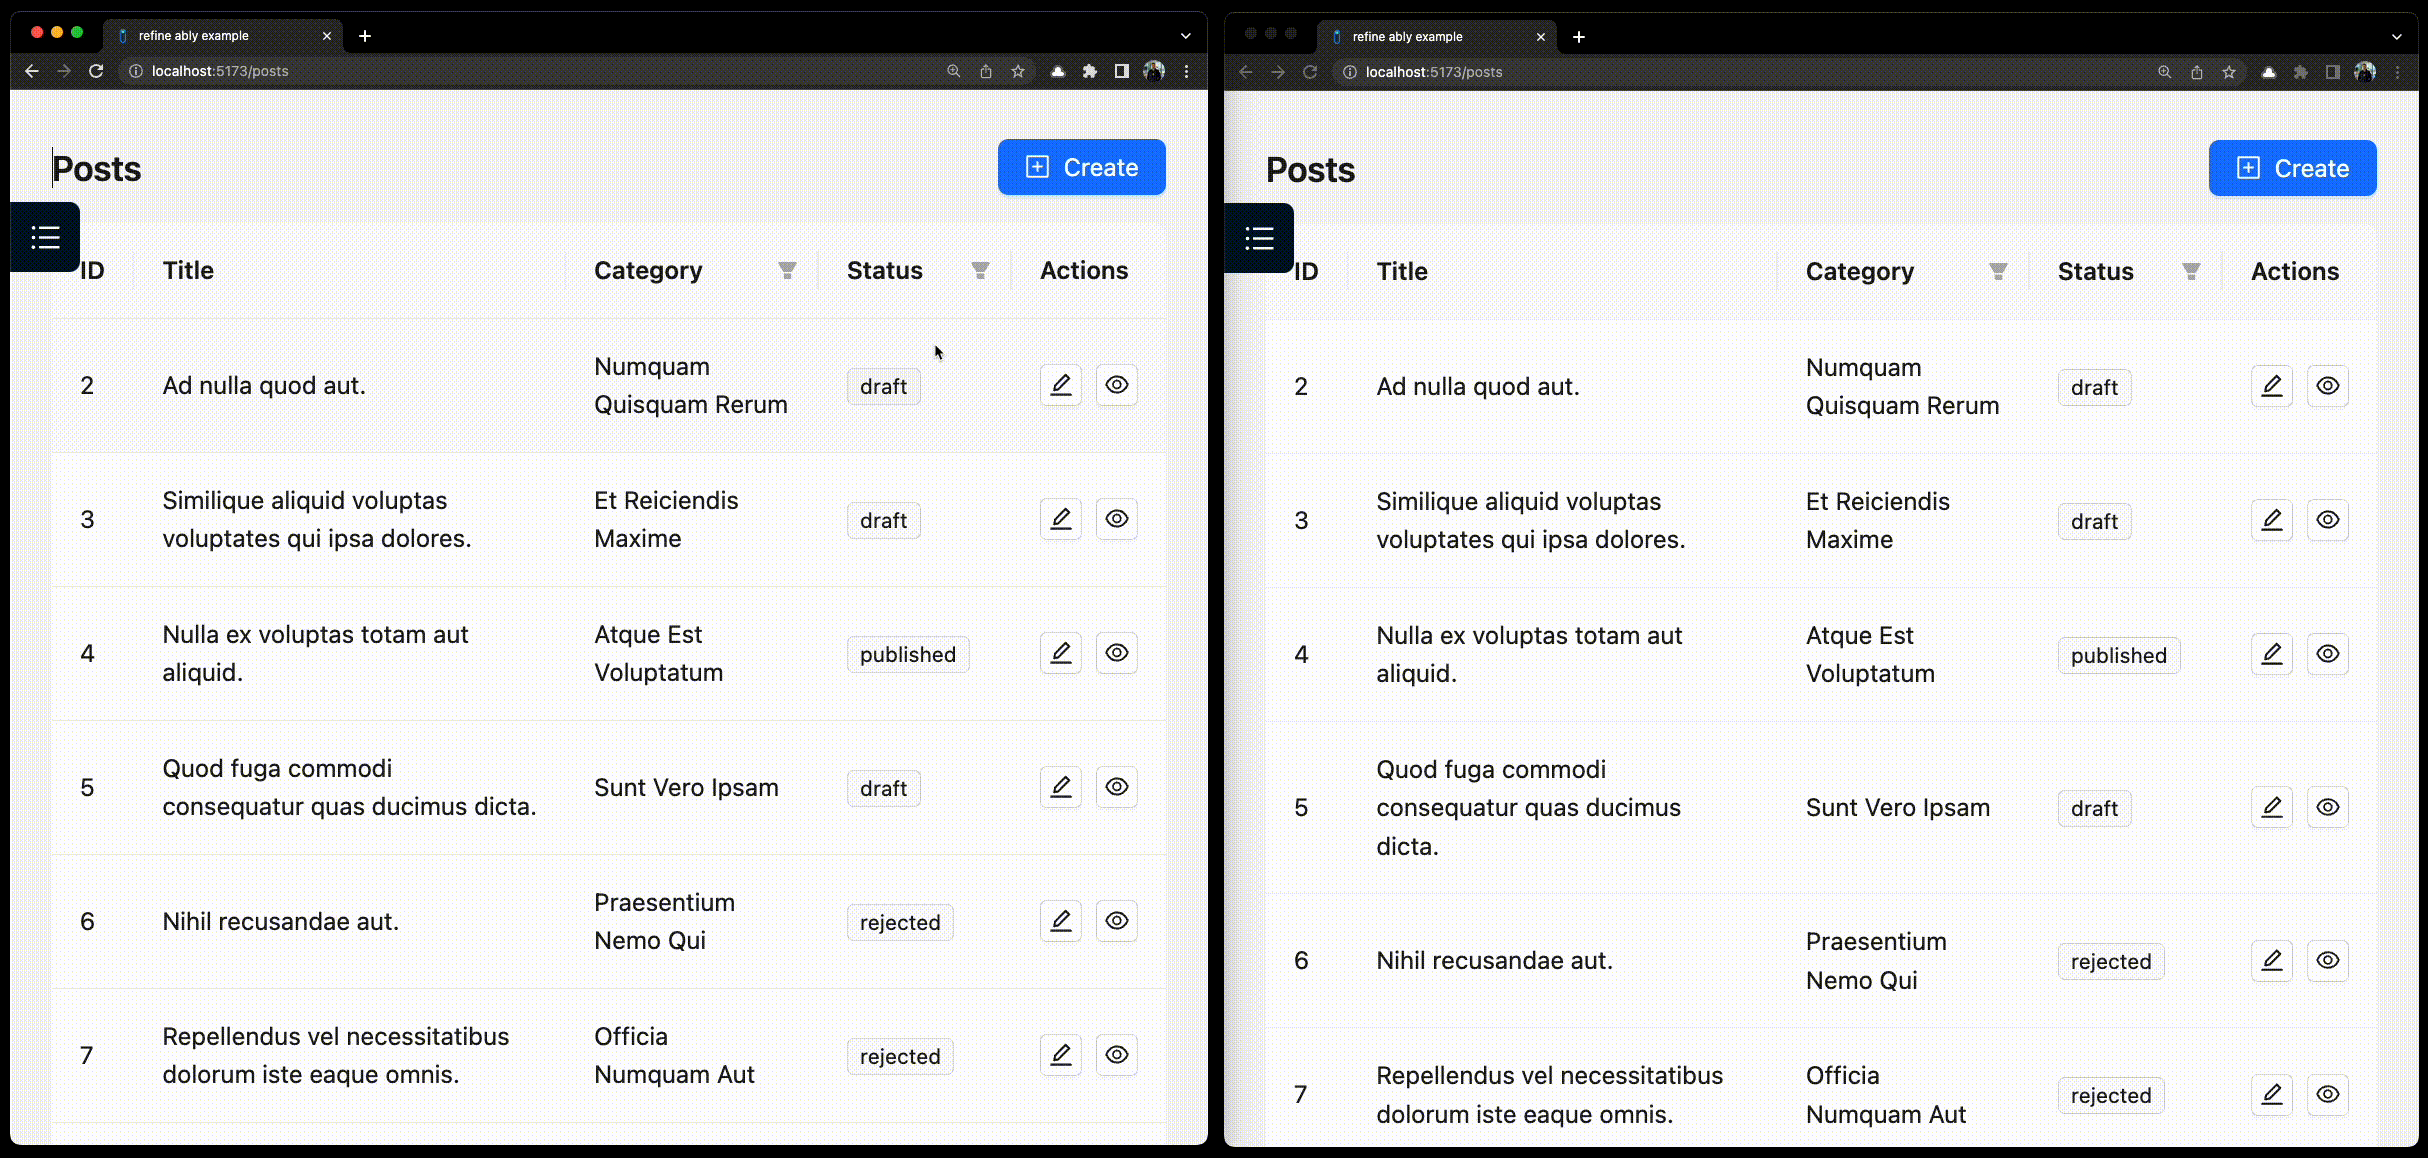The width and height of the screenshot is (2428, 1158).
Task: Click the view icon for post ID 6
Action: point(1116,920)
